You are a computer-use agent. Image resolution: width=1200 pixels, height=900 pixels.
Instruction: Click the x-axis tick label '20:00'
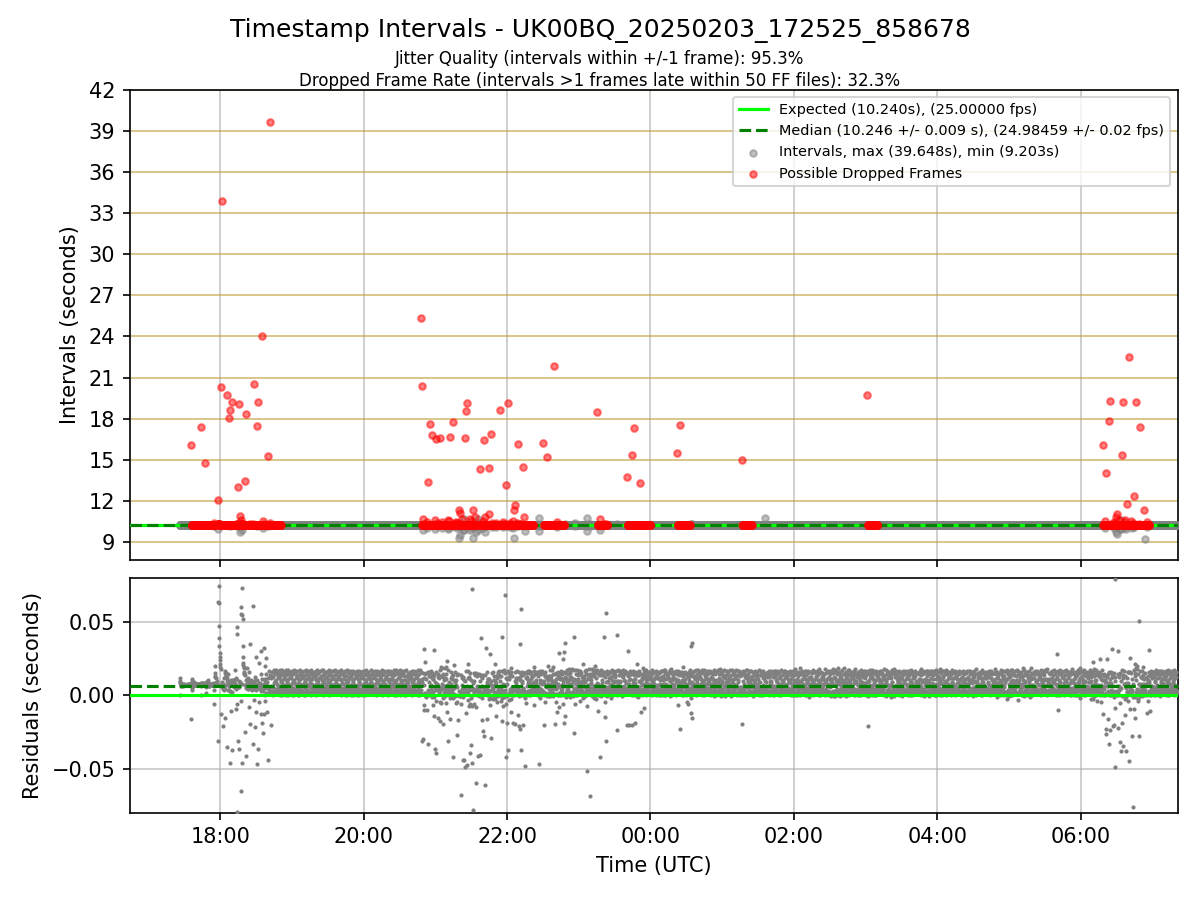pyautogui.click(x=364, y=835)
